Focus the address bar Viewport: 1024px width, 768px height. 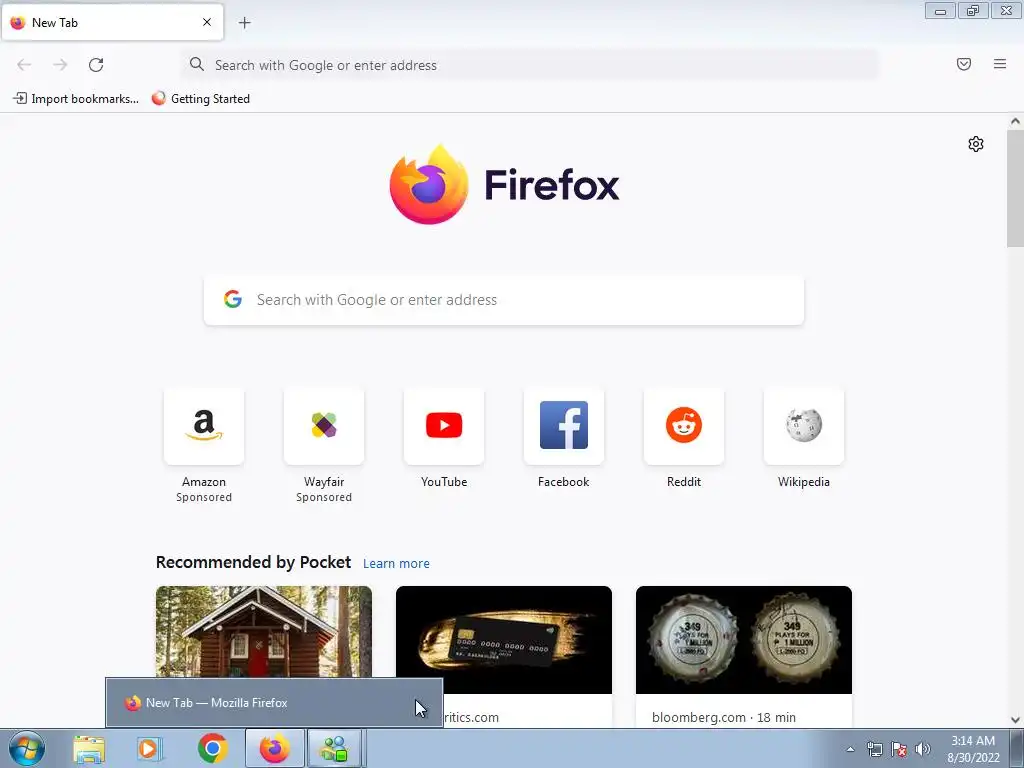pyautogui.click(x=529, y=65)
